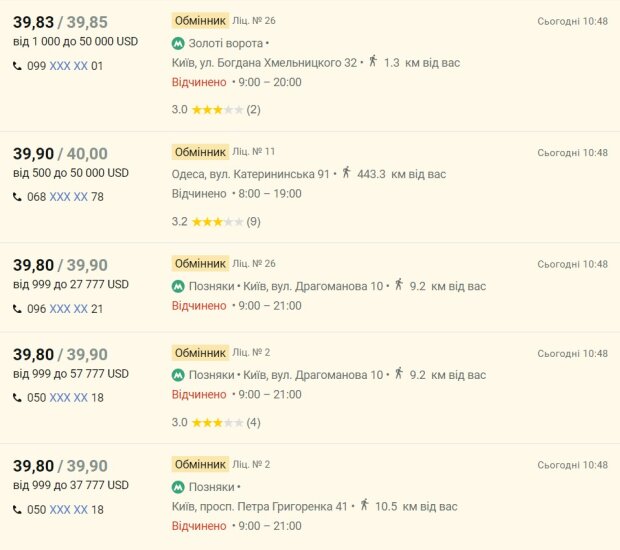Click the walking icon next to 10.5 км
The width and height of the screenshot is (620, 550).
364,506
